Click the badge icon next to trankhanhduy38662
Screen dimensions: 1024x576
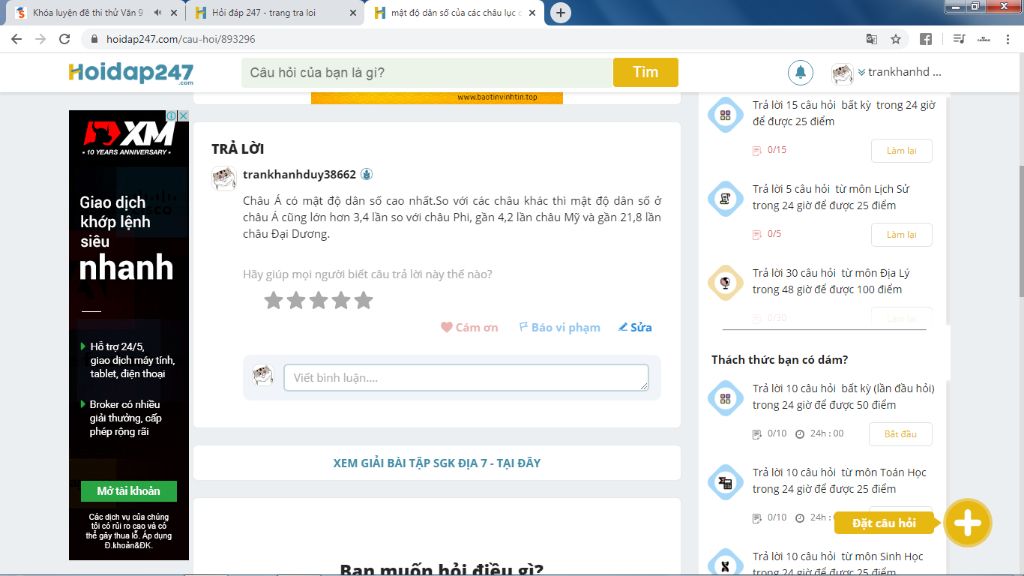pyautogui.click(x=366, y=174)
